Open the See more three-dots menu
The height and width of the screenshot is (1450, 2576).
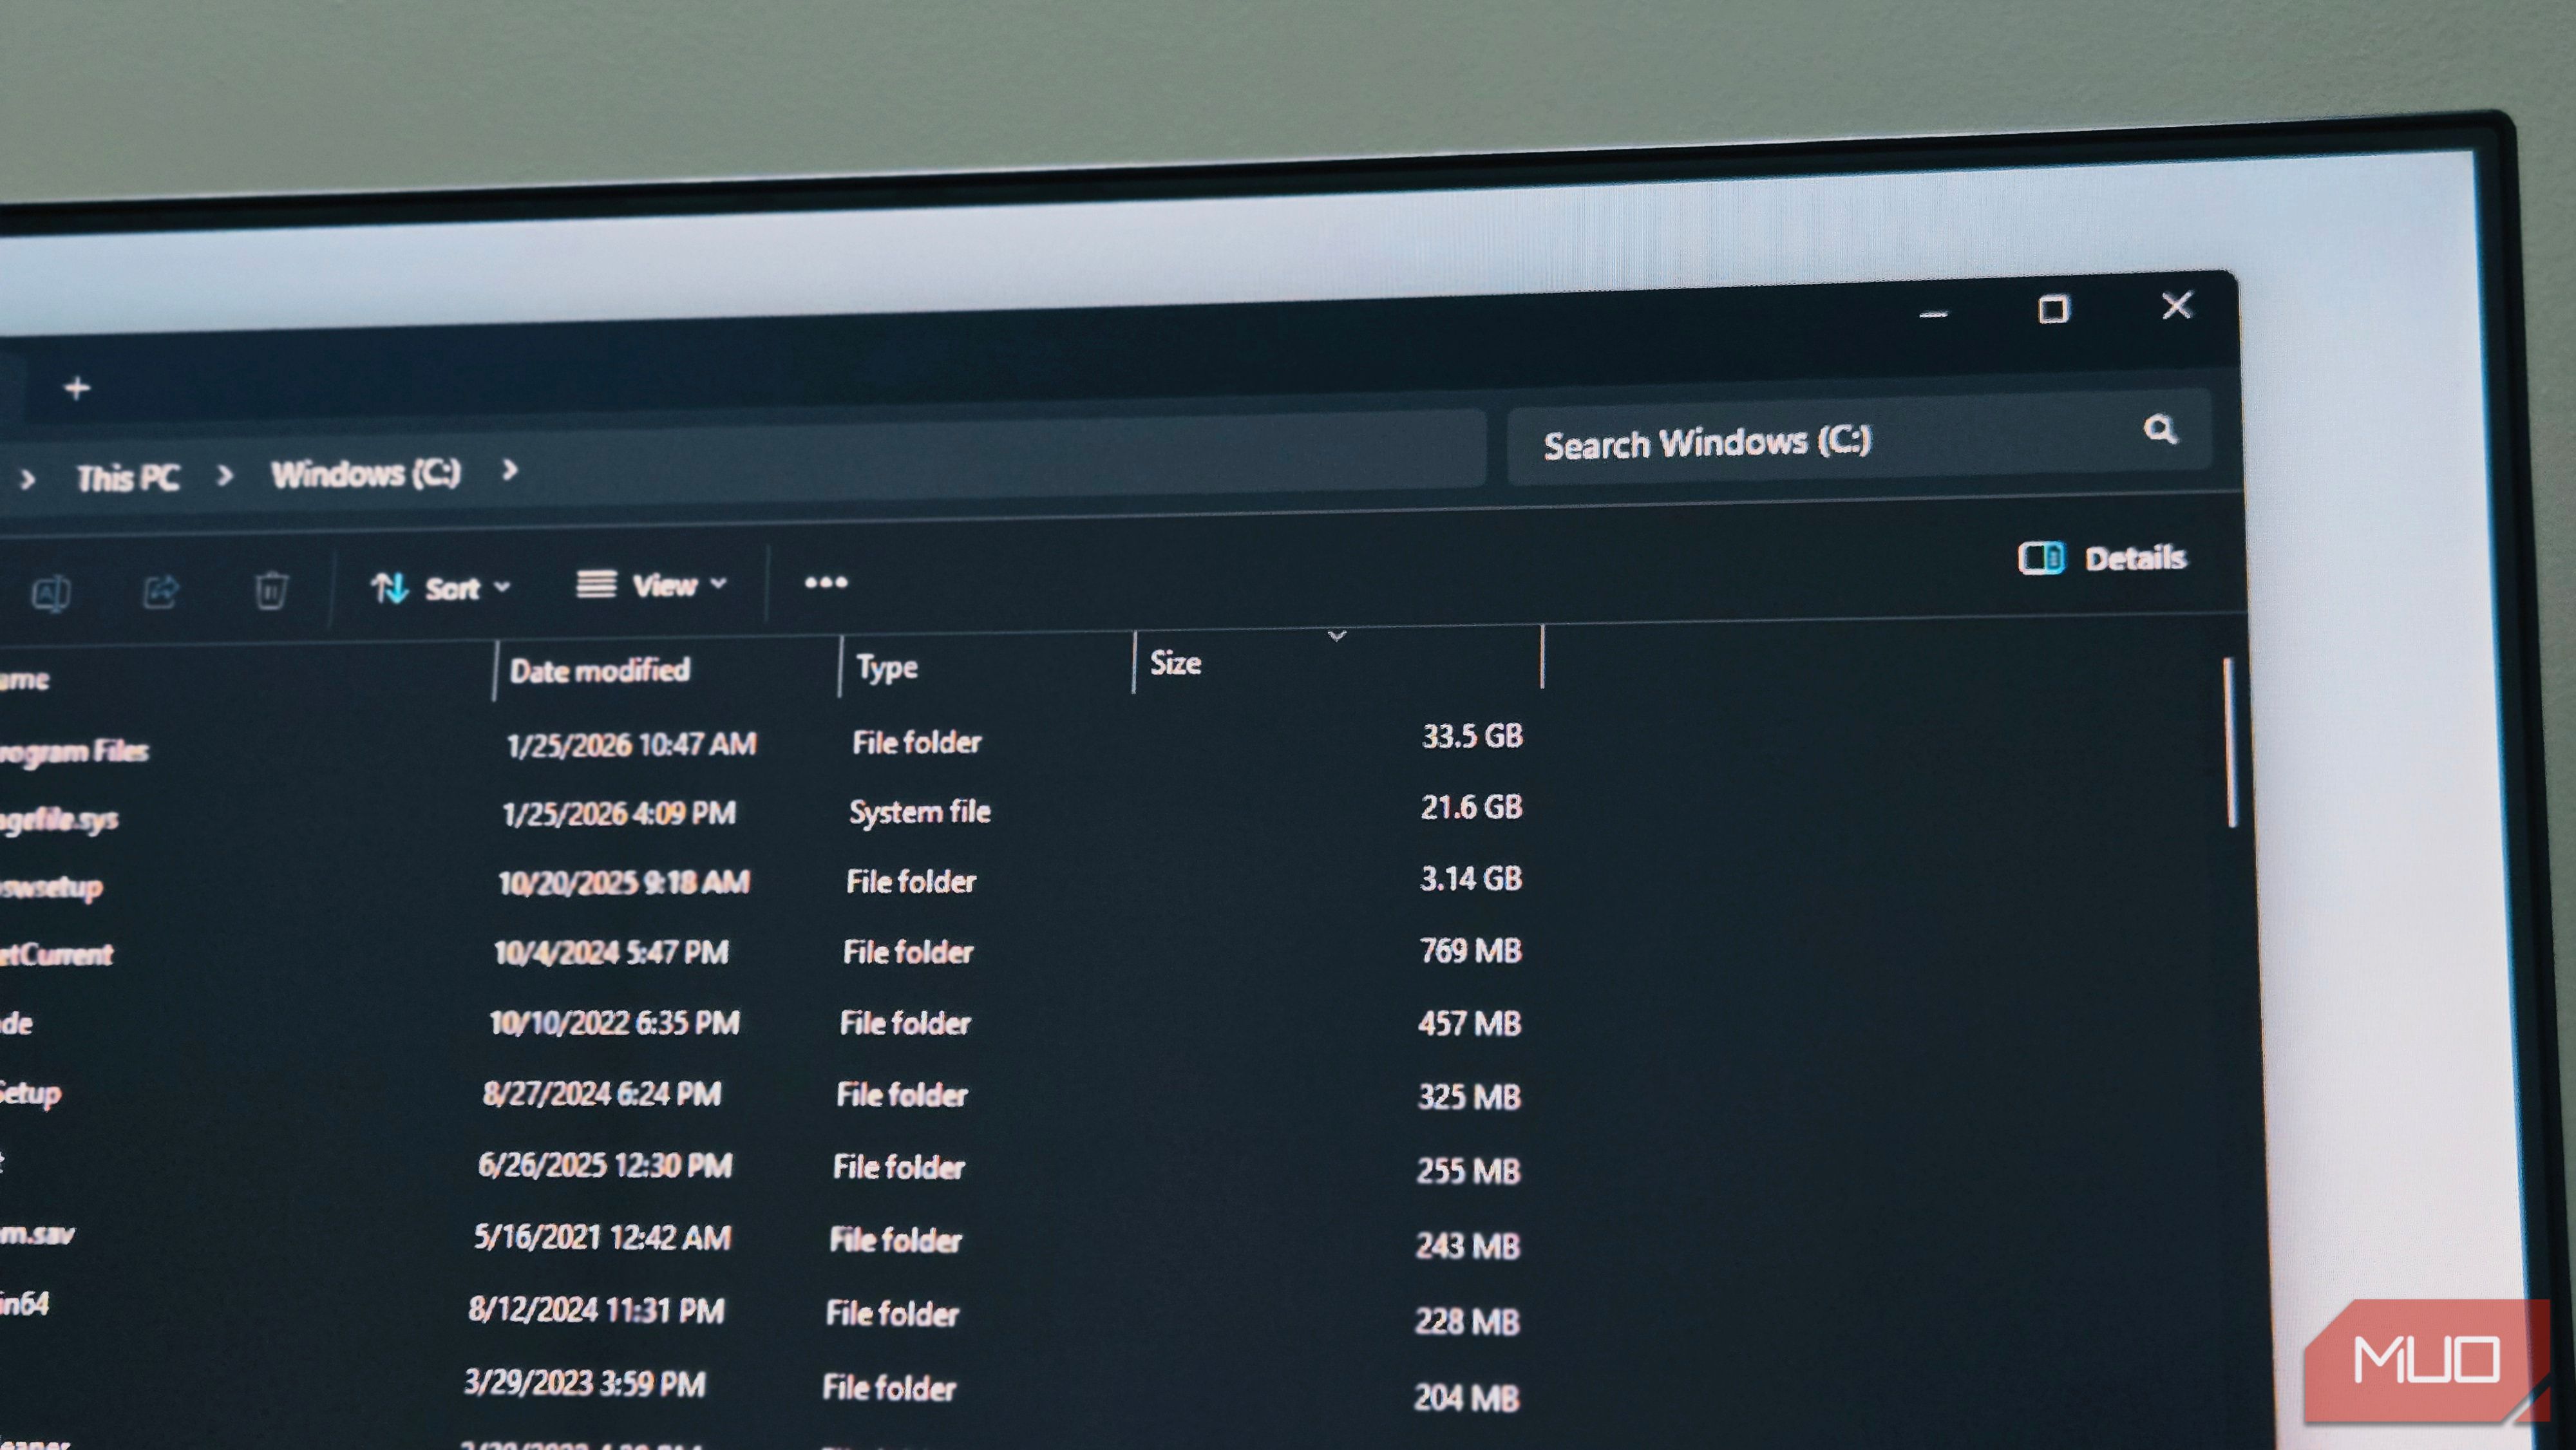(826, 582)
